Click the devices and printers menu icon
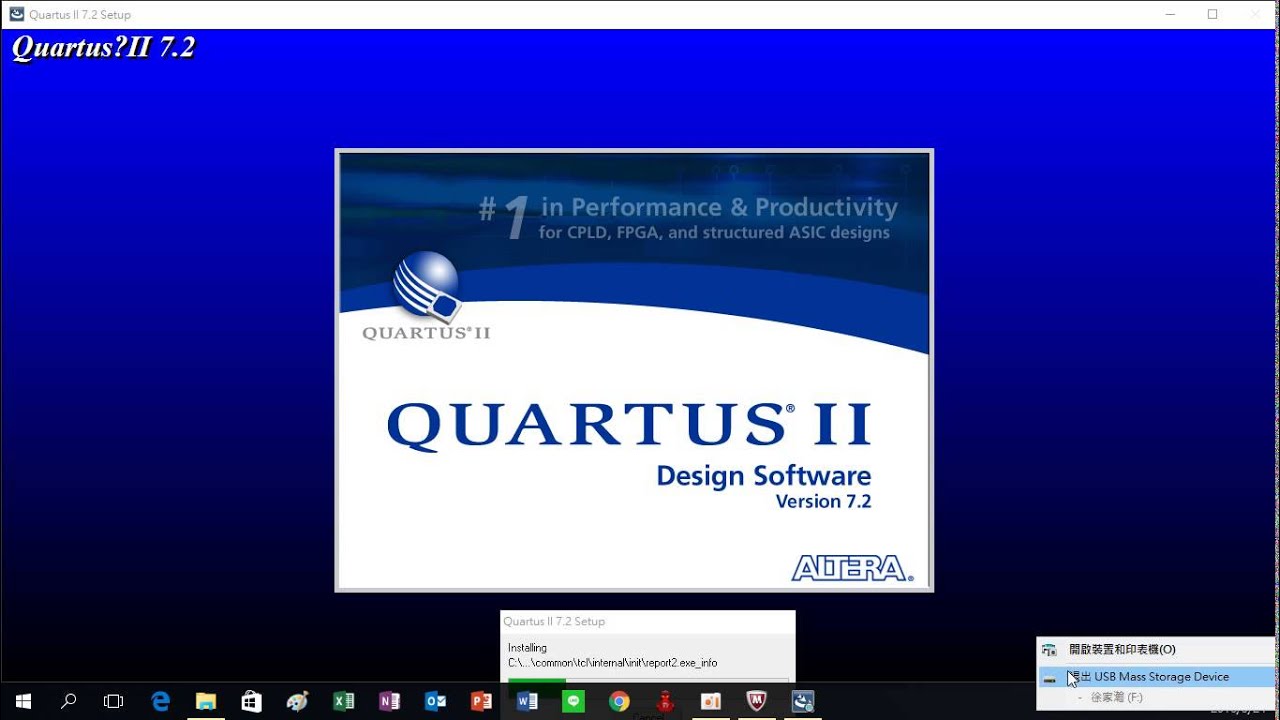1280x720 pixels. [x=1049, y=650]
